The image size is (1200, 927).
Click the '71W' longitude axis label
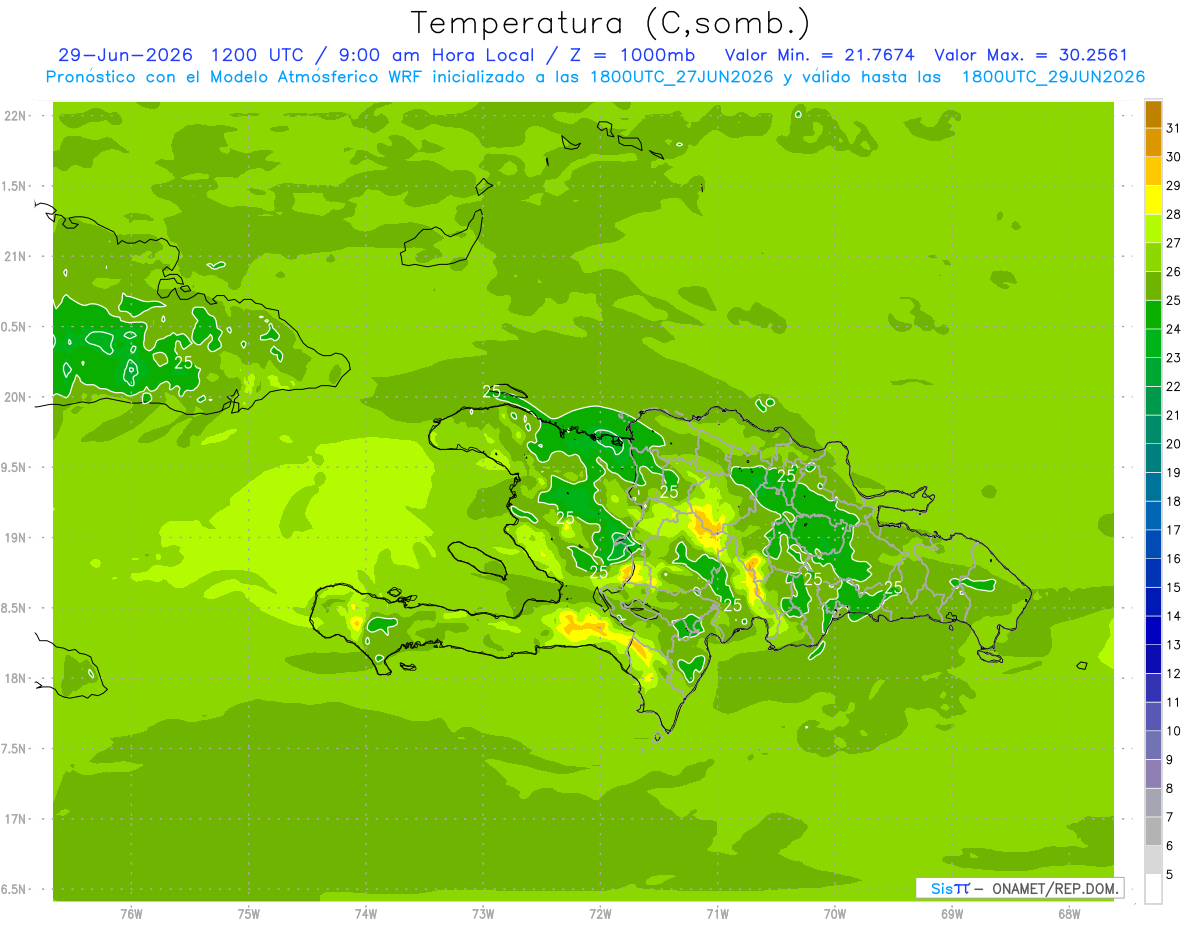[x=717, y=914]
